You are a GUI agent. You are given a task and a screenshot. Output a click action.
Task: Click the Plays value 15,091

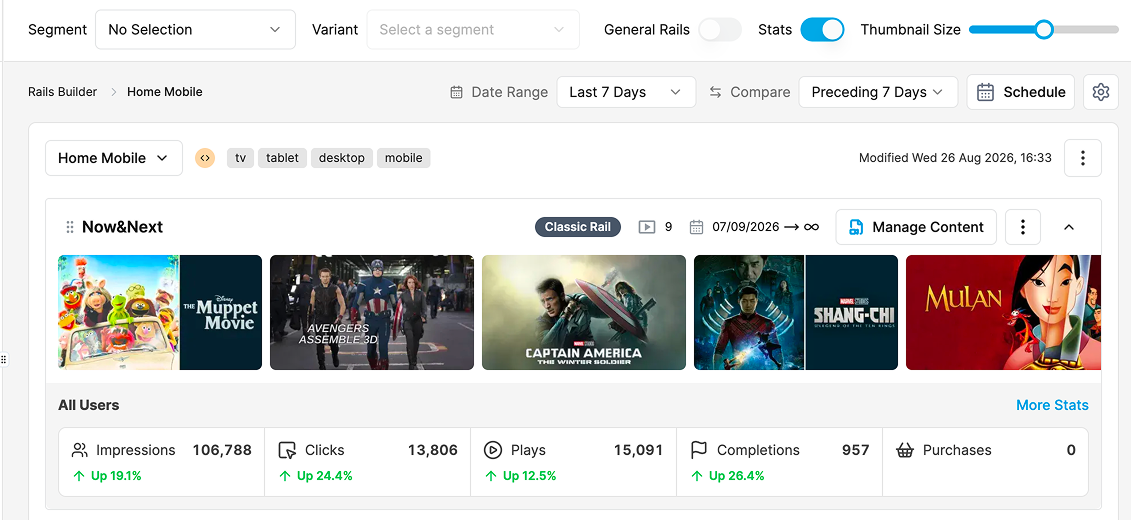pyautogui.click(x=638, y=450)
